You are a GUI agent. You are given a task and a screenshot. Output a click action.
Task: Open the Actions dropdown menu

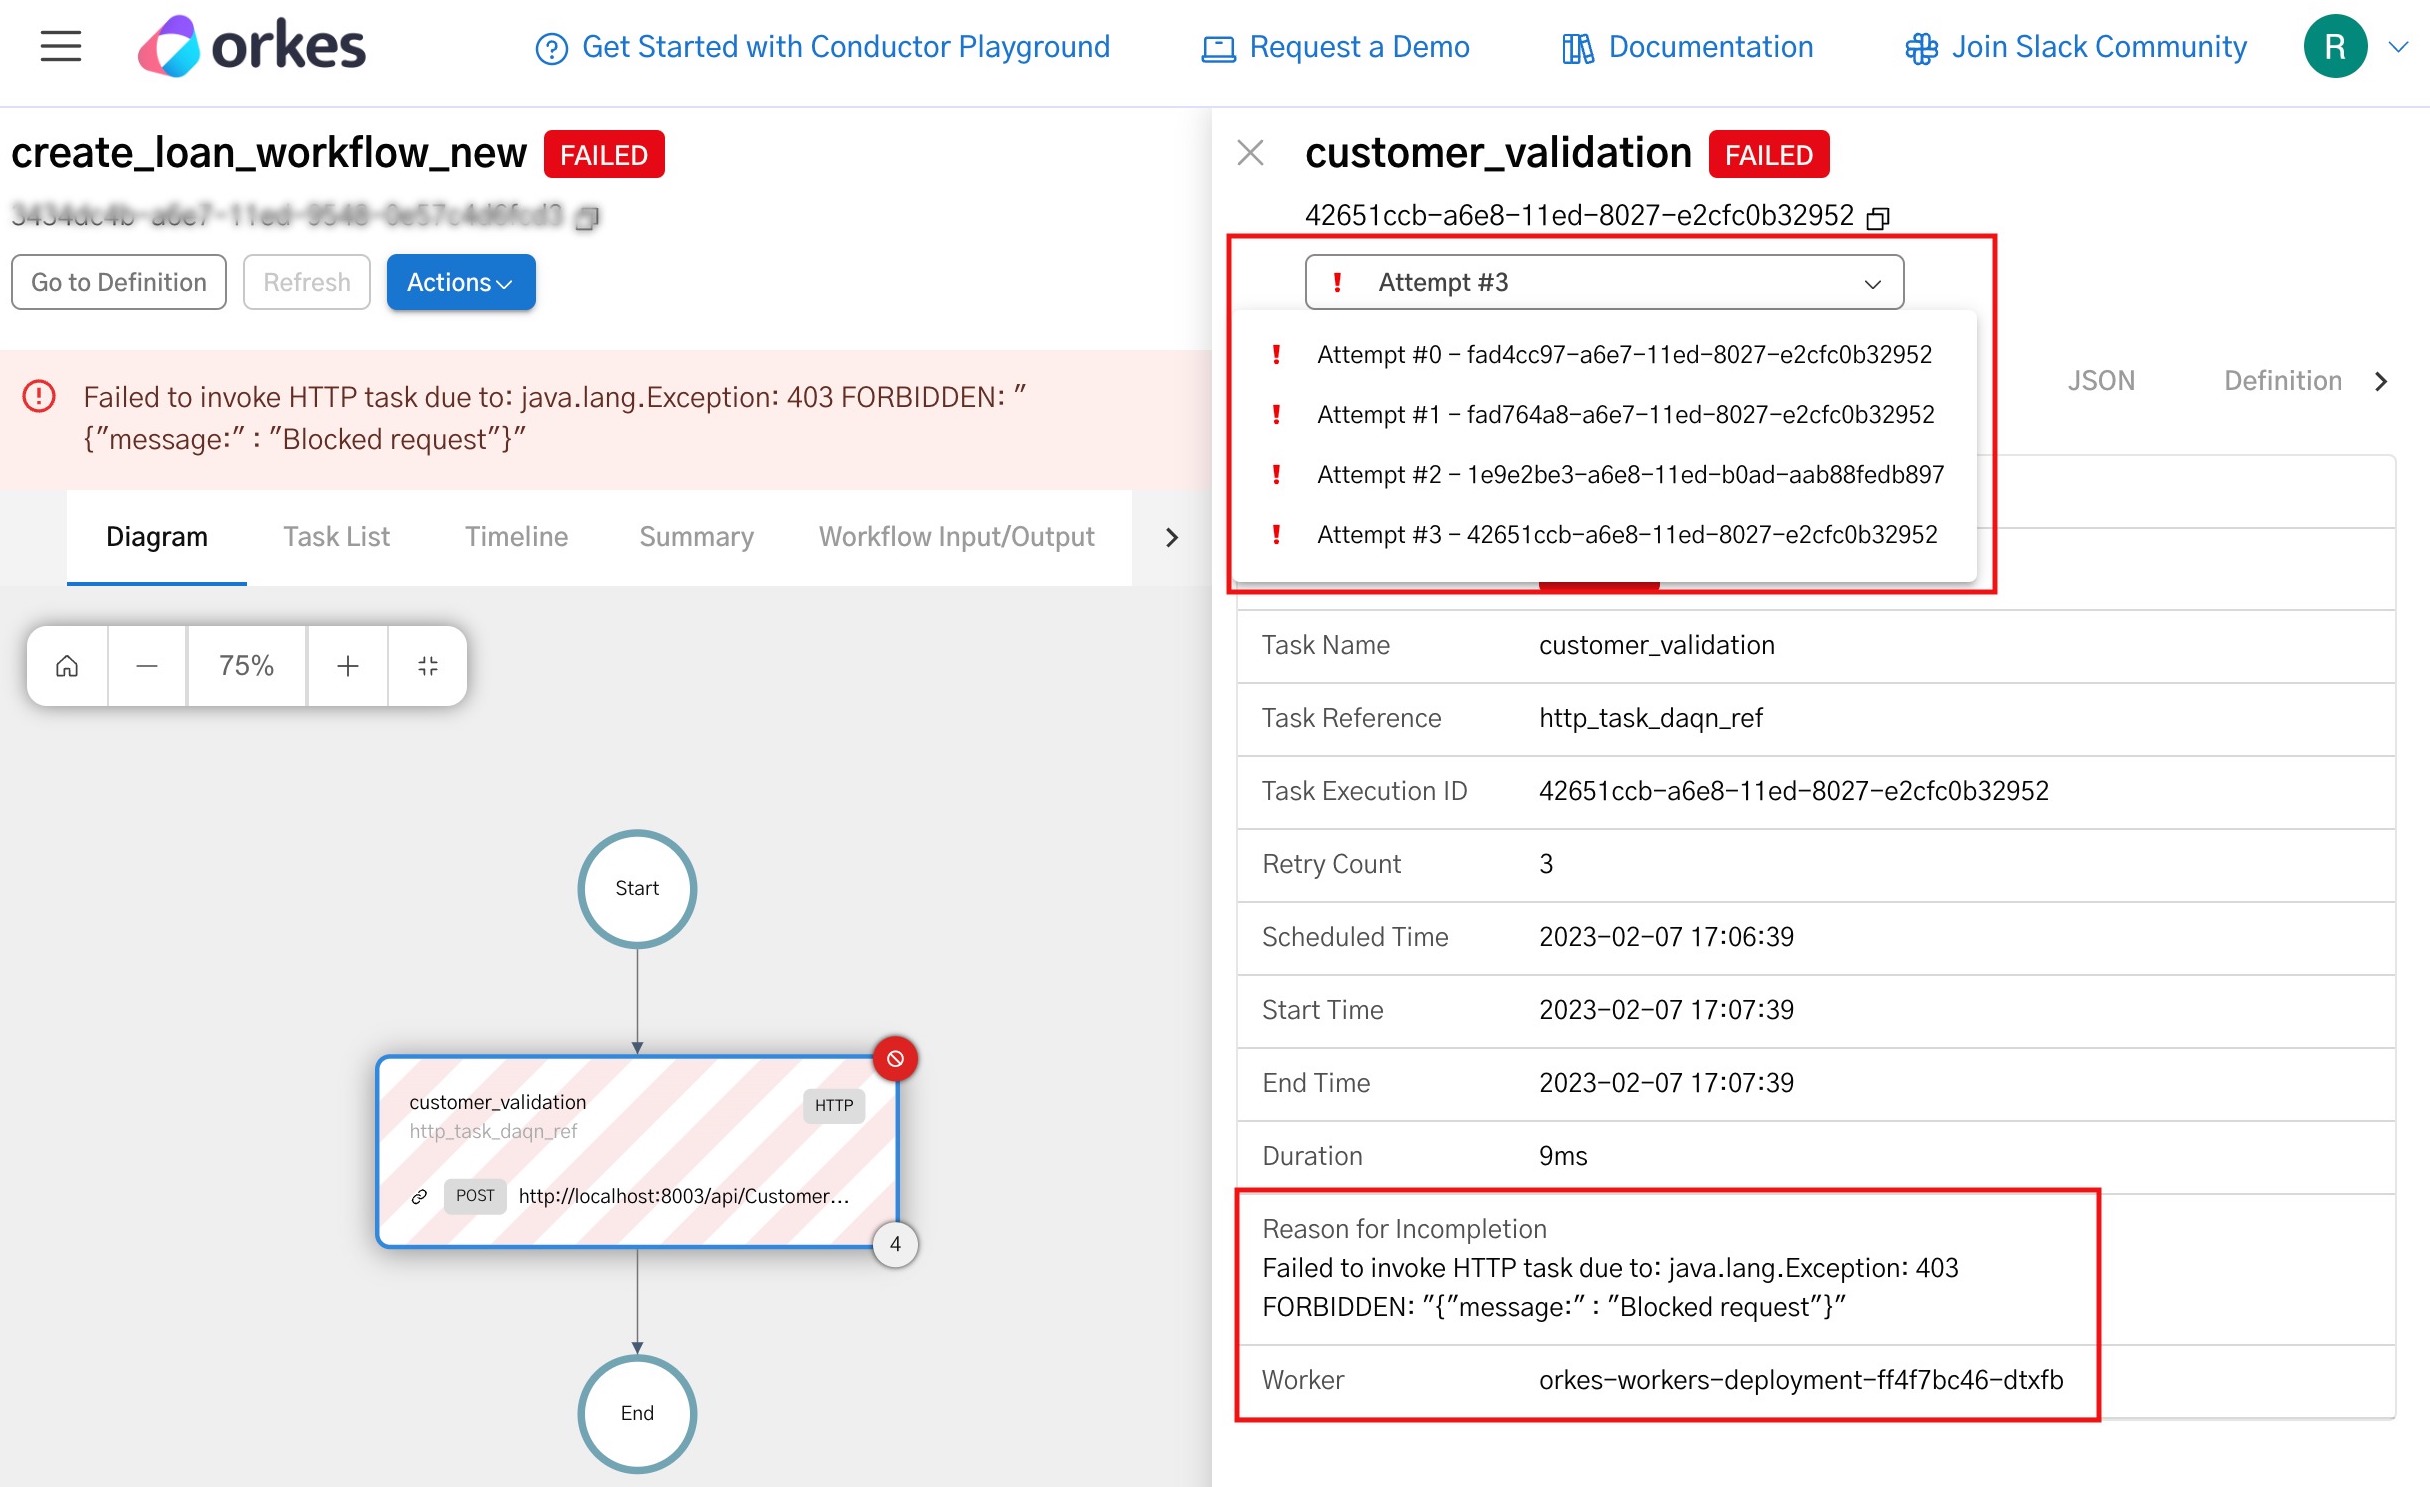[x=460, y=283]
